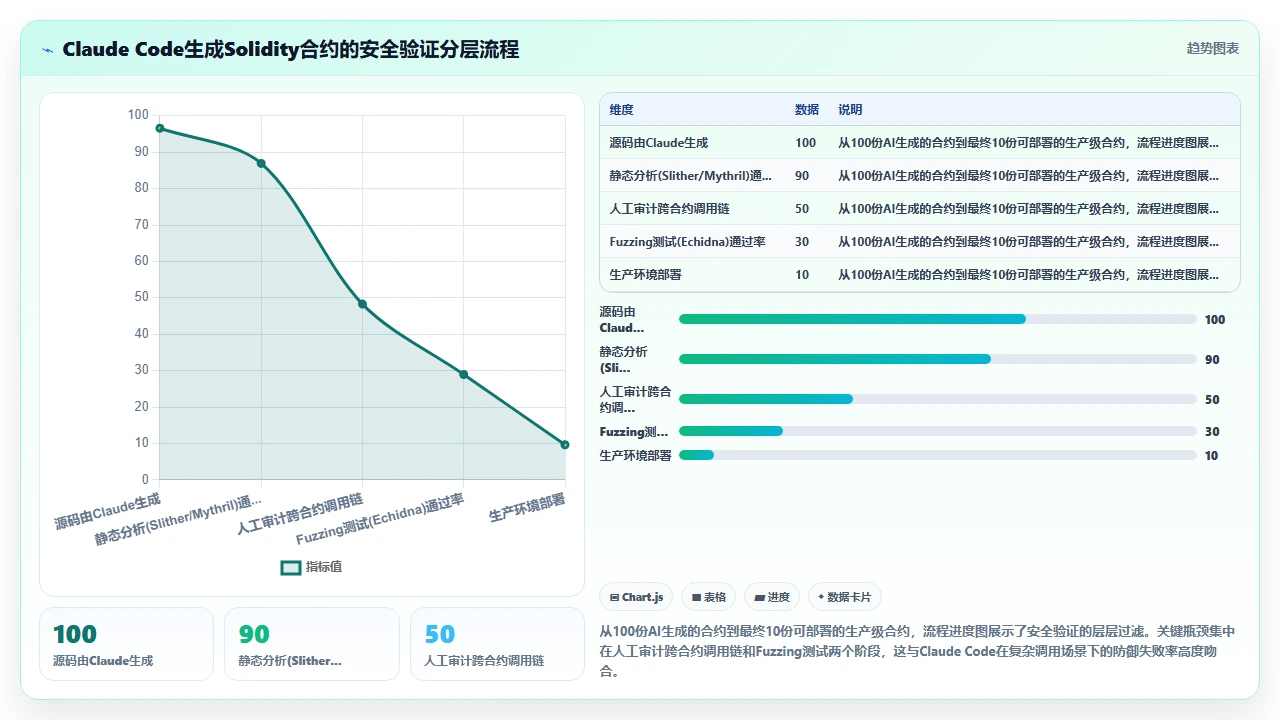The image size is (1280, 720).
Task: Click the 源码由Claud... progress bar
Action: [x=937, y=319]
